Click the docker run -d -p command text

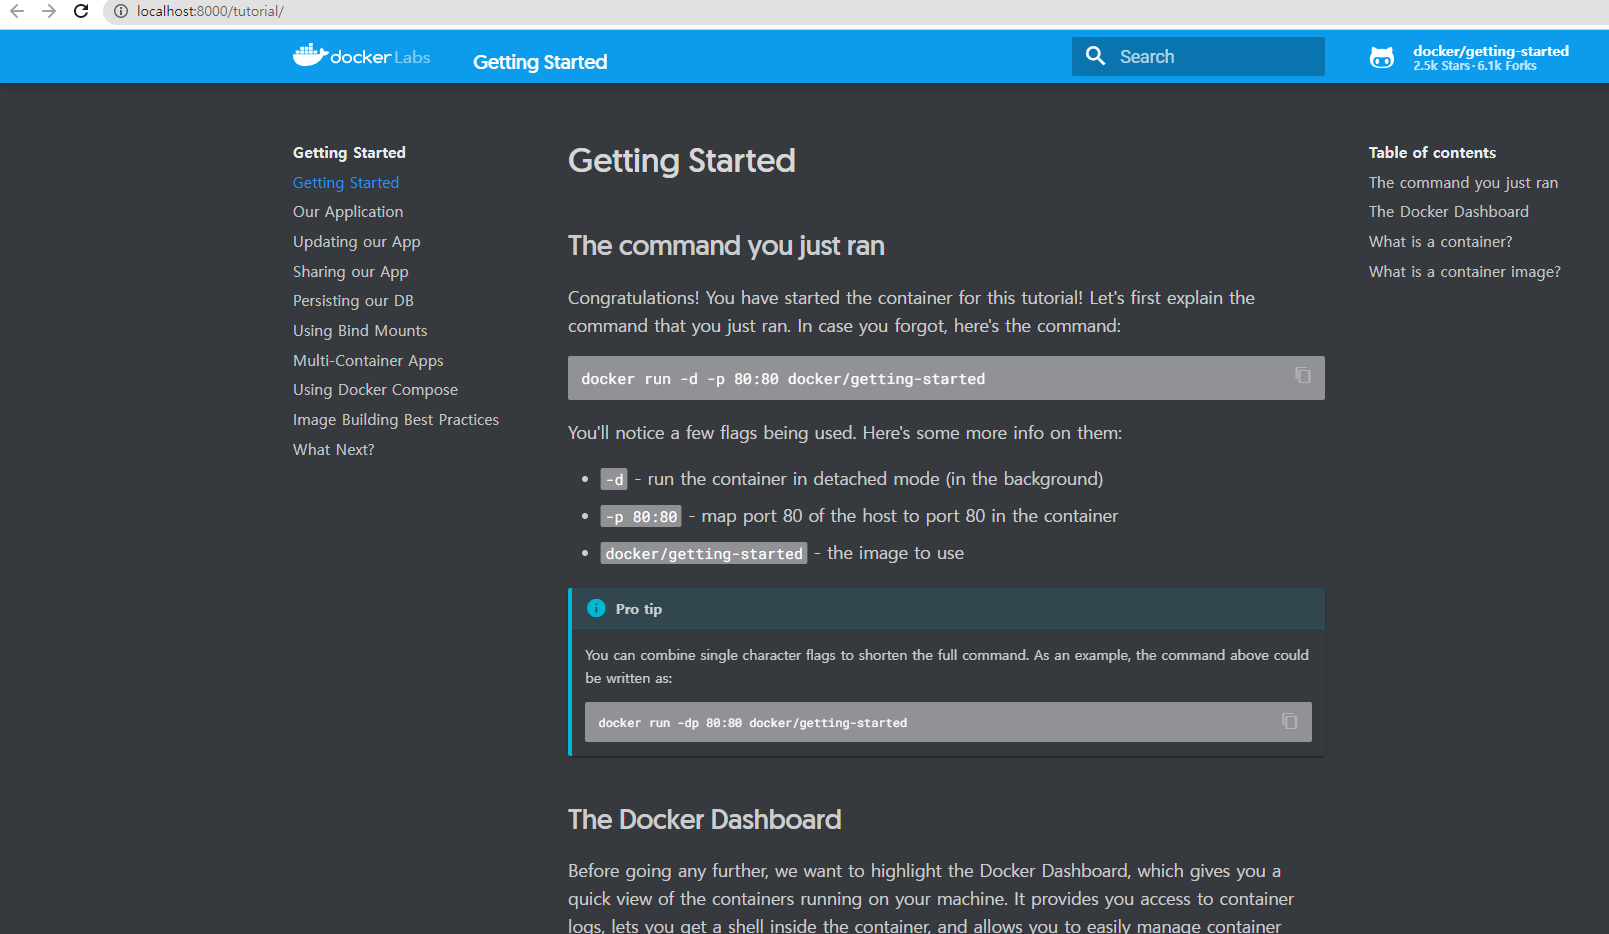783,379
